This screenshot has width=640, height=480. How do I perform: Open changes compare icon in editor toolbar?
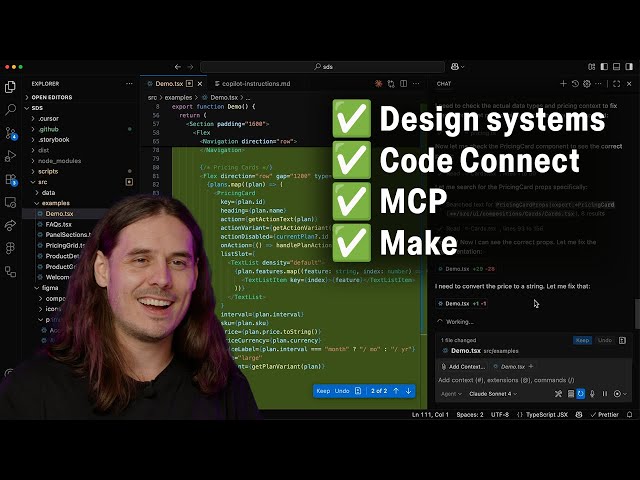(x=391, y=84)
